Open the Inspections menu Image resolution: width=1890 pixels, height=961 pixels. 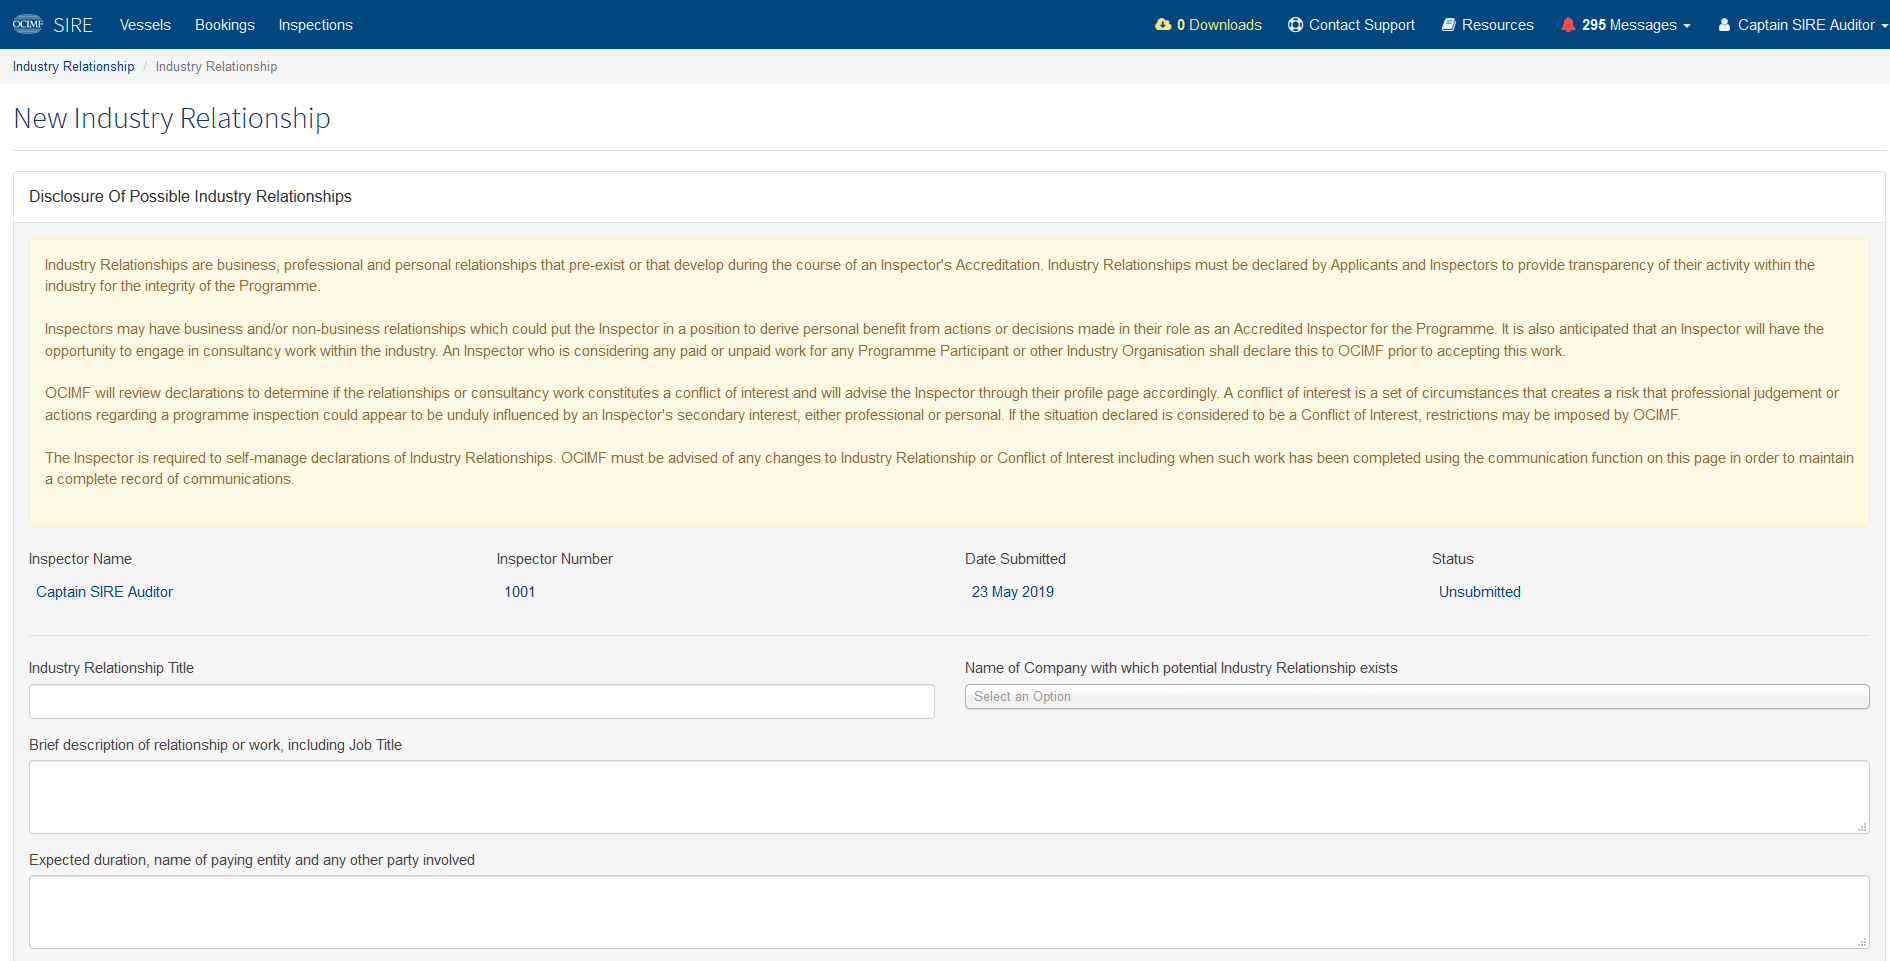pos(315,24)
